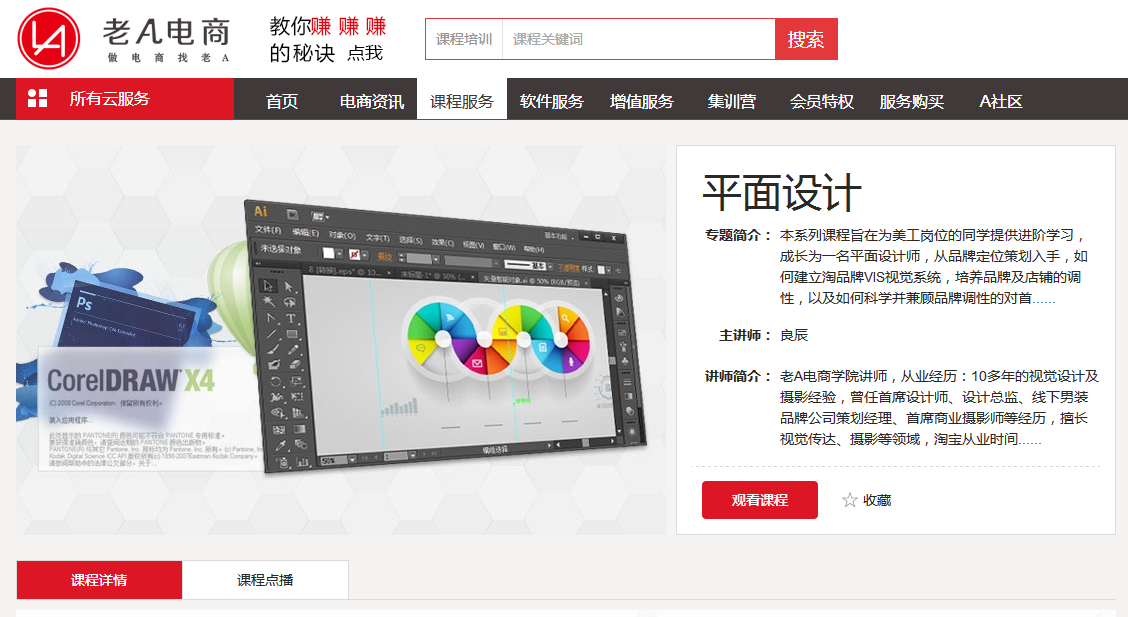Select the 课程详情 tab

pos(99,580)
